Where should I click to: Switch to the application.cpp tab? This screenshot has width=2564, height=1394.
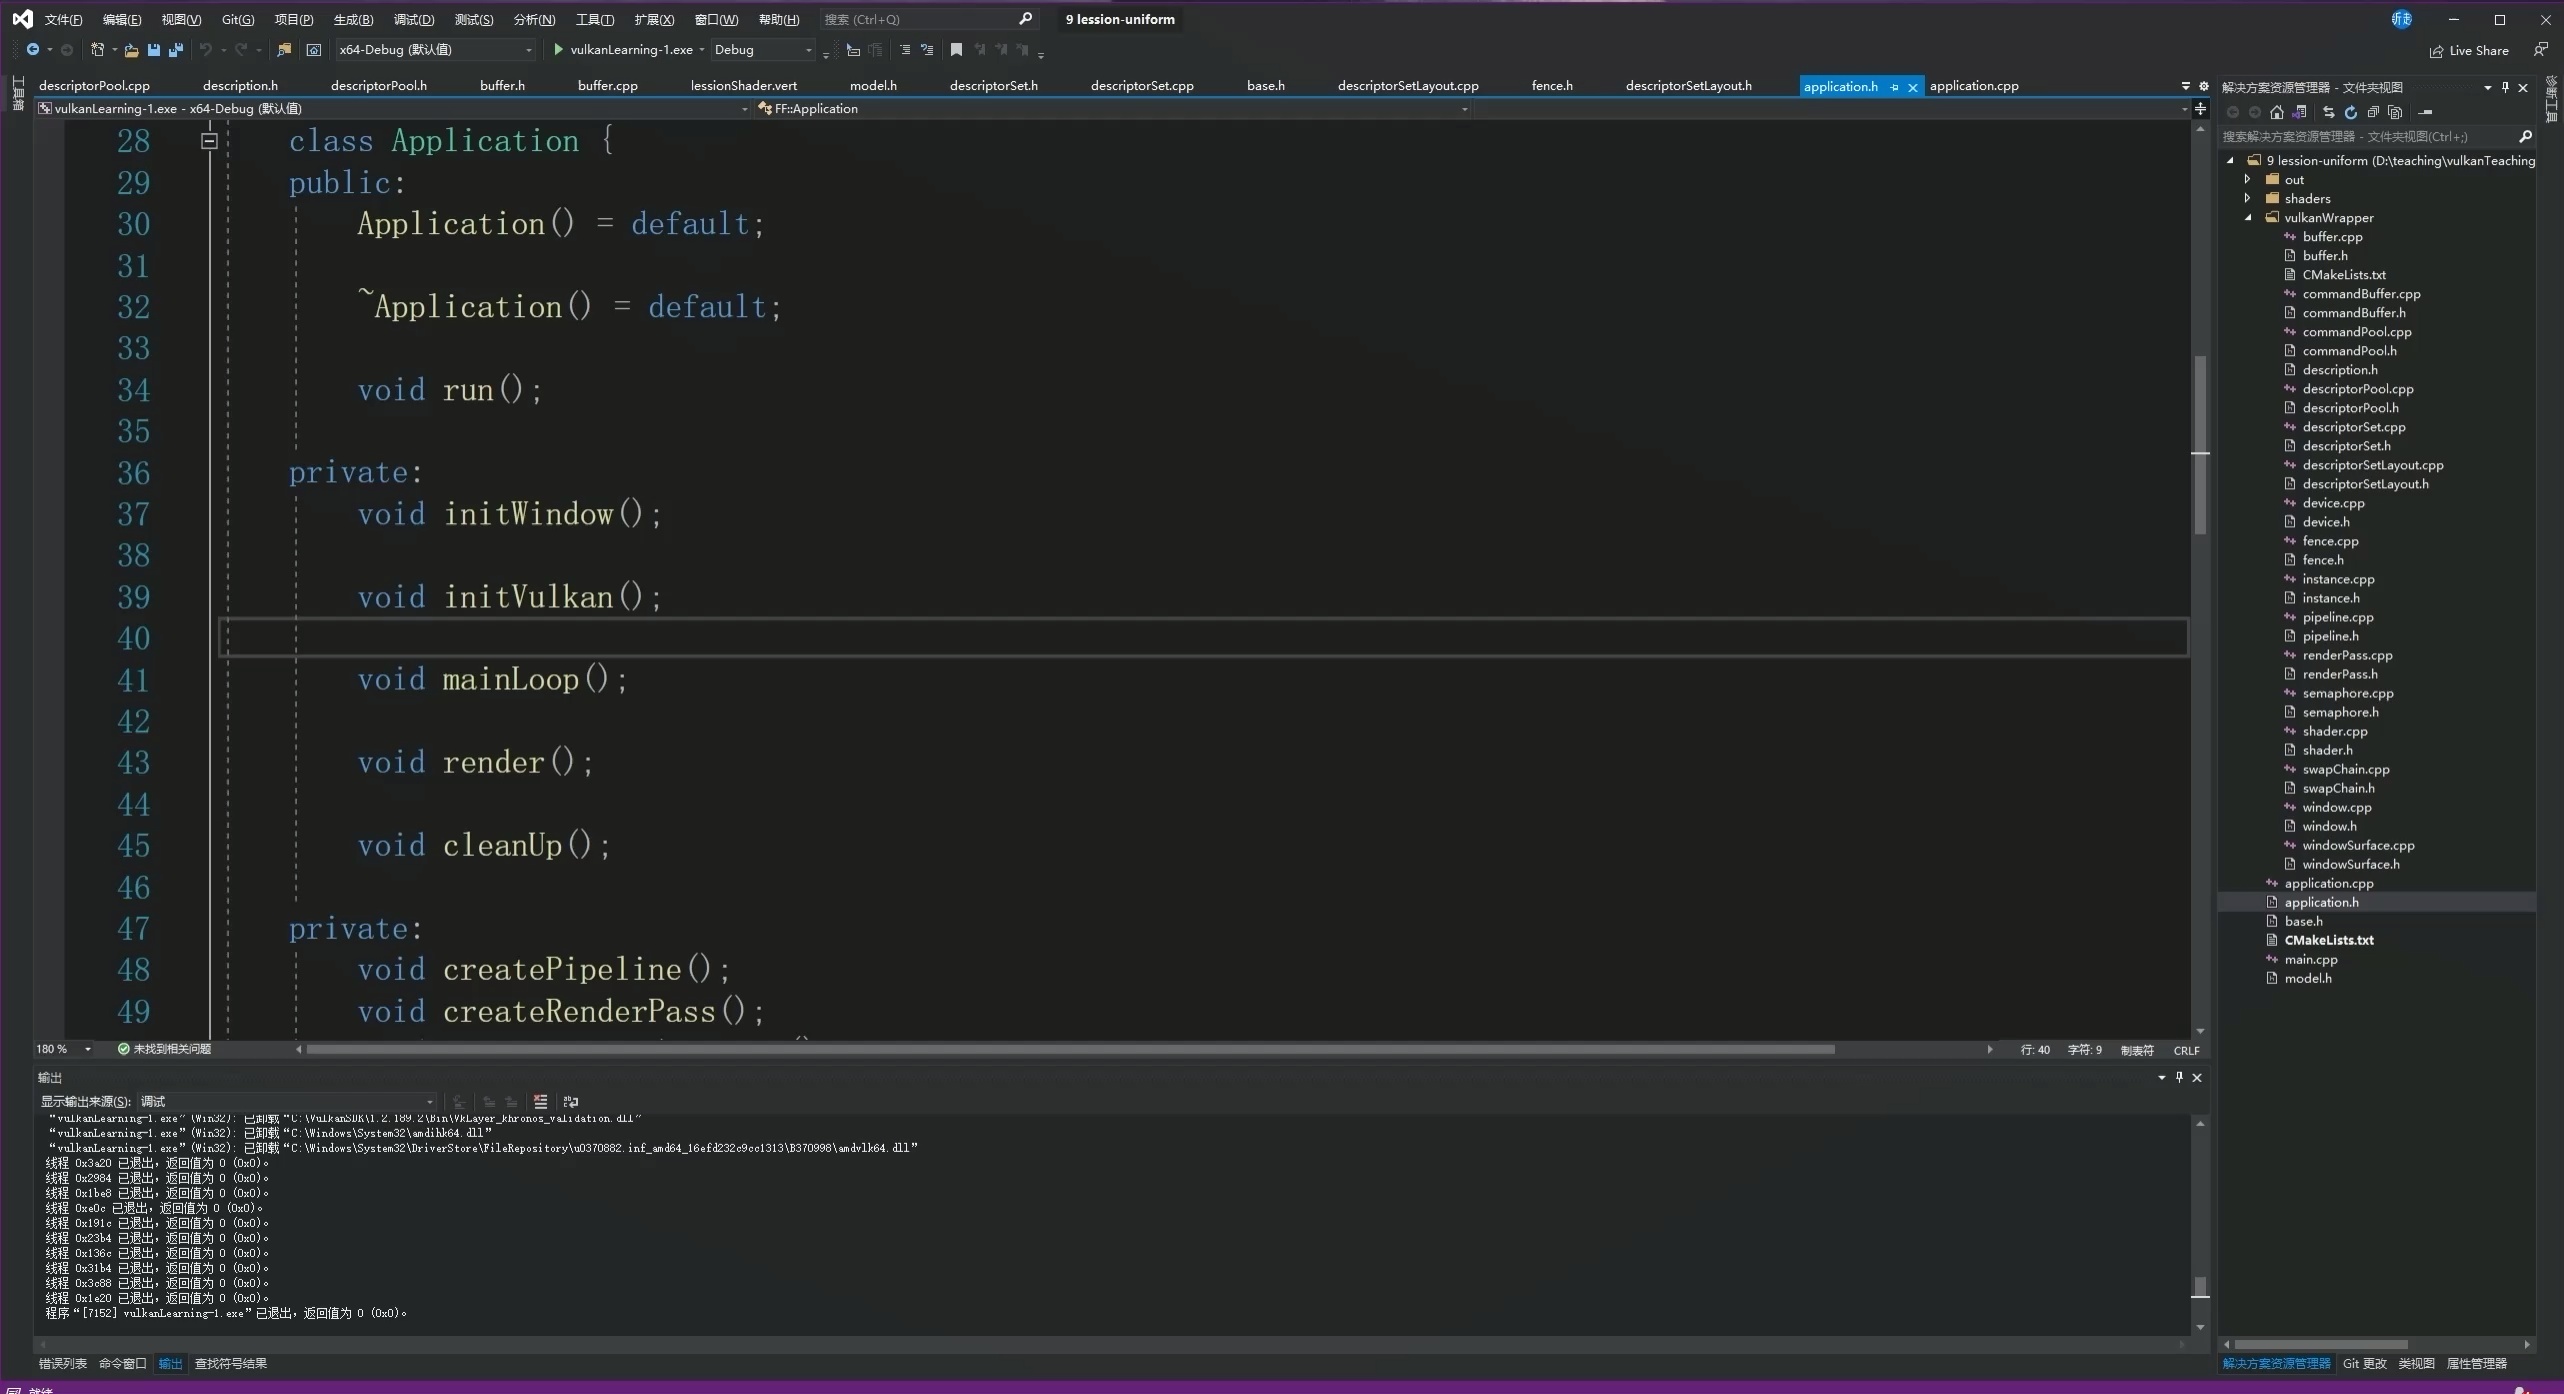click(x=1973, y=86)
